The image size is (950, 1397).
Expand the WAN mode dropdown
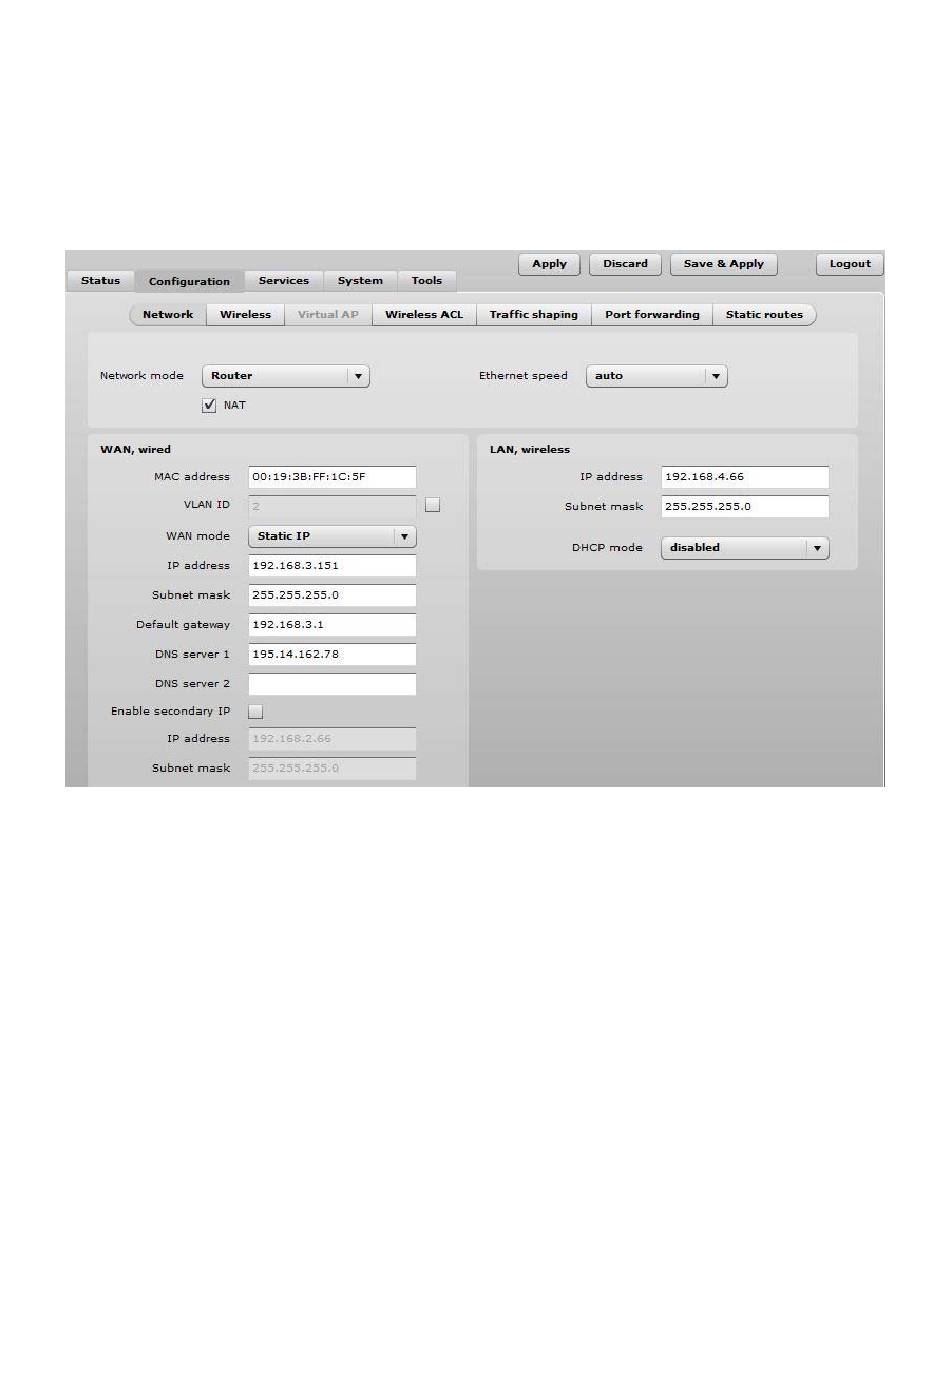[x=332, y=536]
